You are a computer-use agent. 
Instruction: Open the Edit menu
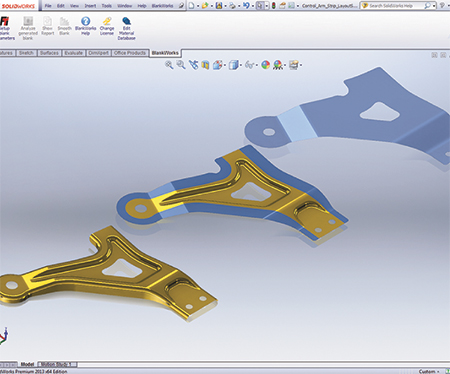(x=61, y=6)
